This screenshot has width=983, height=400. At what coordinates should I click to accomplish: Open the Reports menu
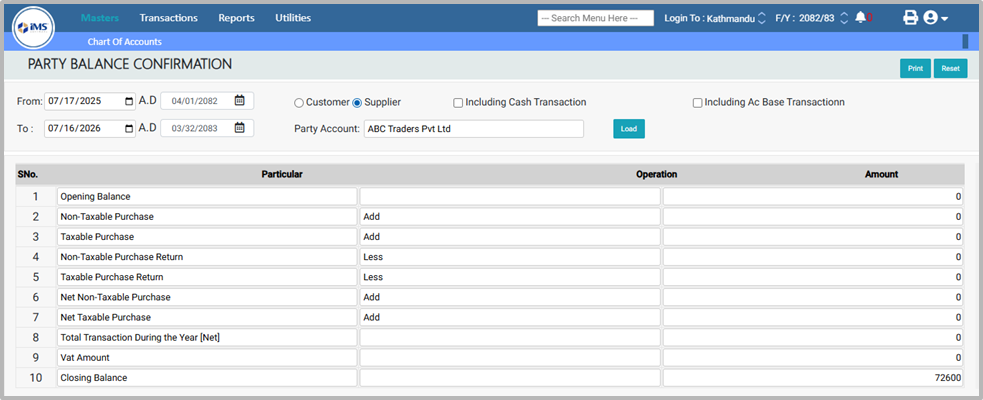(x=236, y=18)
